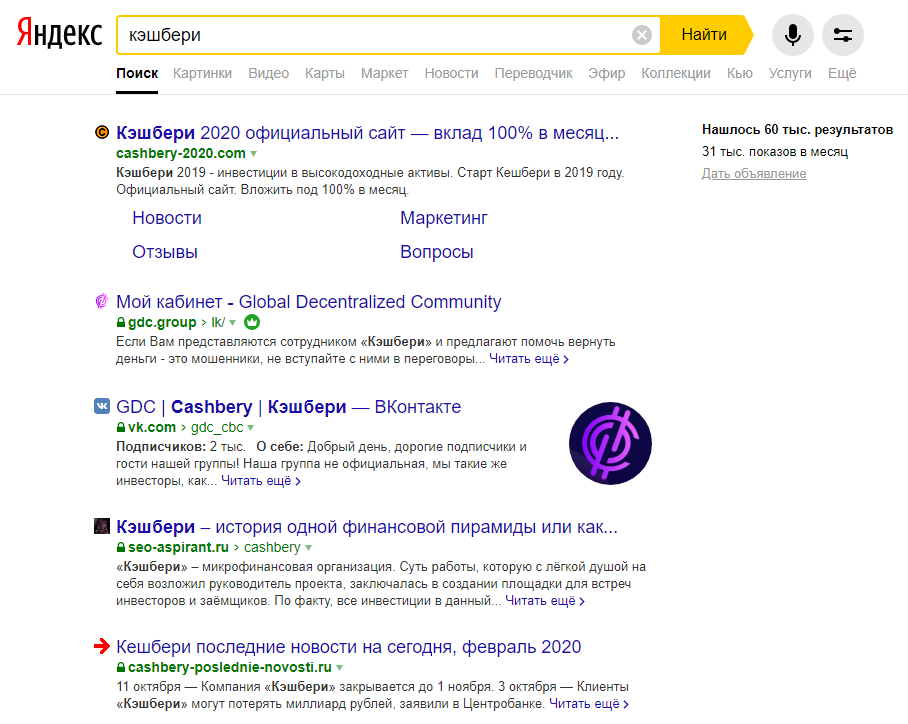Click the seo-aspirant.ru favicon
Viewport: 908px width, 724px height.
click(102, 526)
